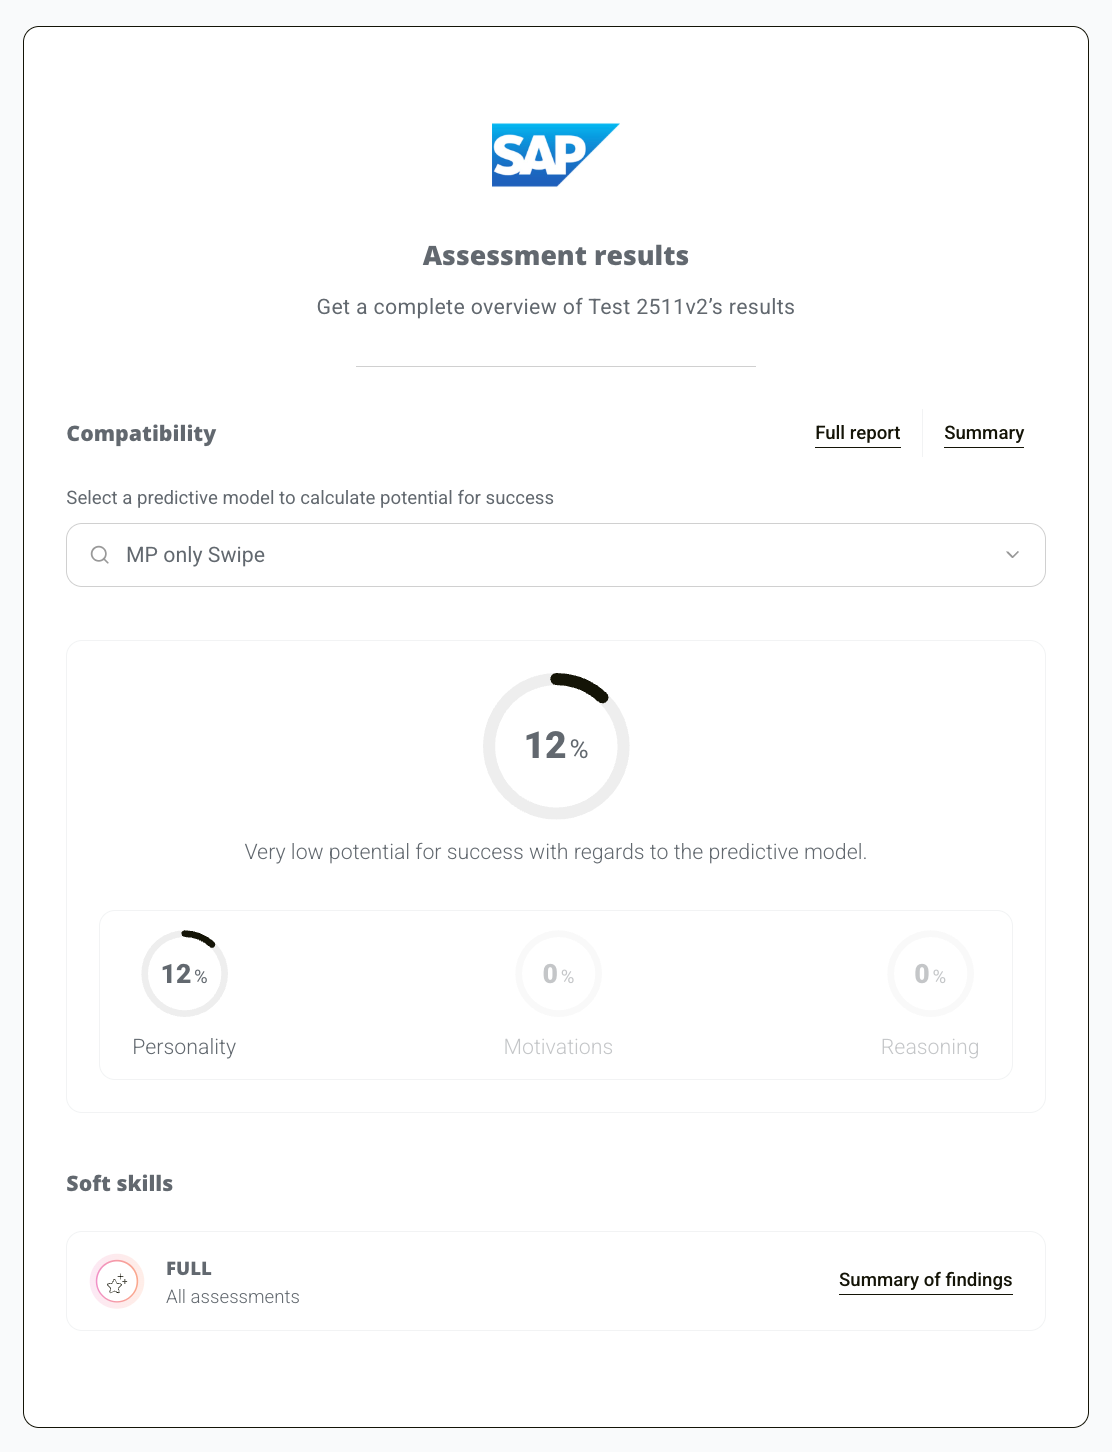Select the Personality 12% score ring
The width and height of the screenshot is (1112, 1452).
tap(185, 974)
